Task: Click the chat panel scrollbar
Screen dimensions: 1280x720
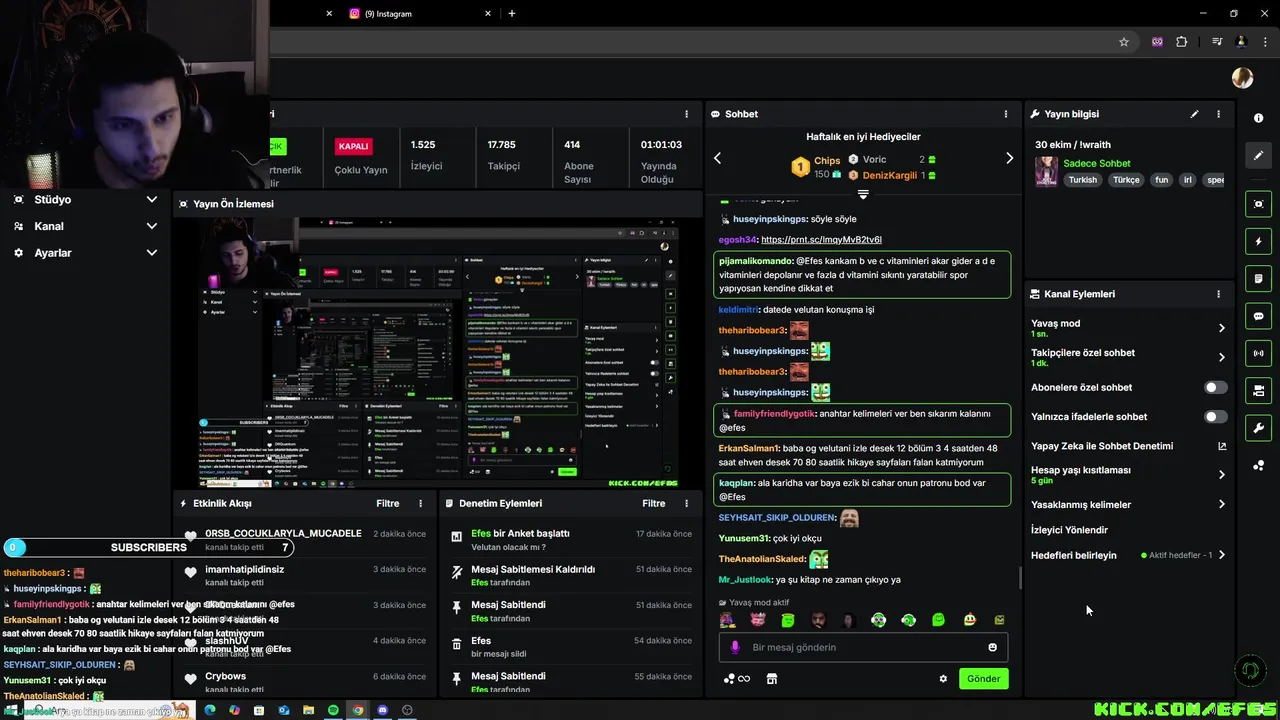Action: pyautogui.click(x=1019, y=579)
